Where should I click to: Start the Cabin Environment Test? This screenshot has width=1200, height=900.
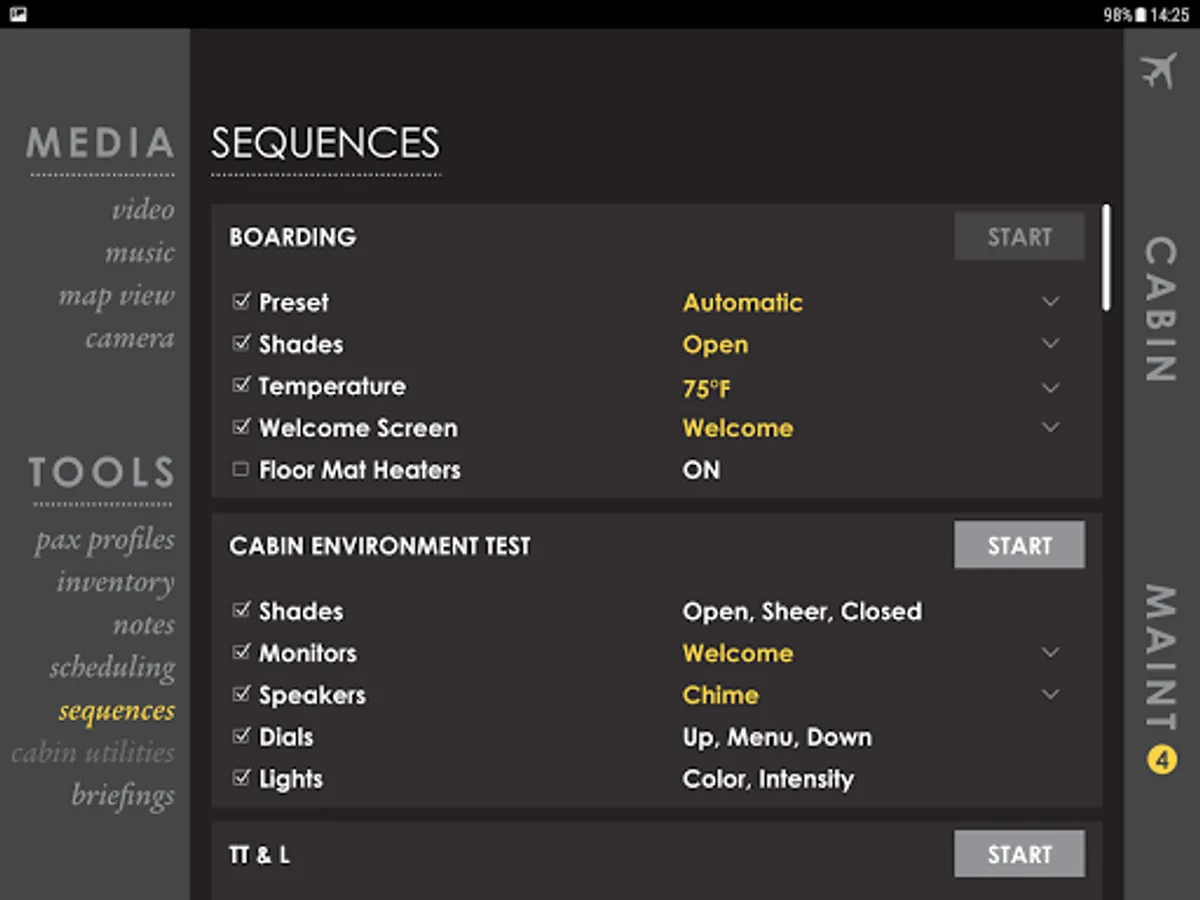(x=1019, y=545)
